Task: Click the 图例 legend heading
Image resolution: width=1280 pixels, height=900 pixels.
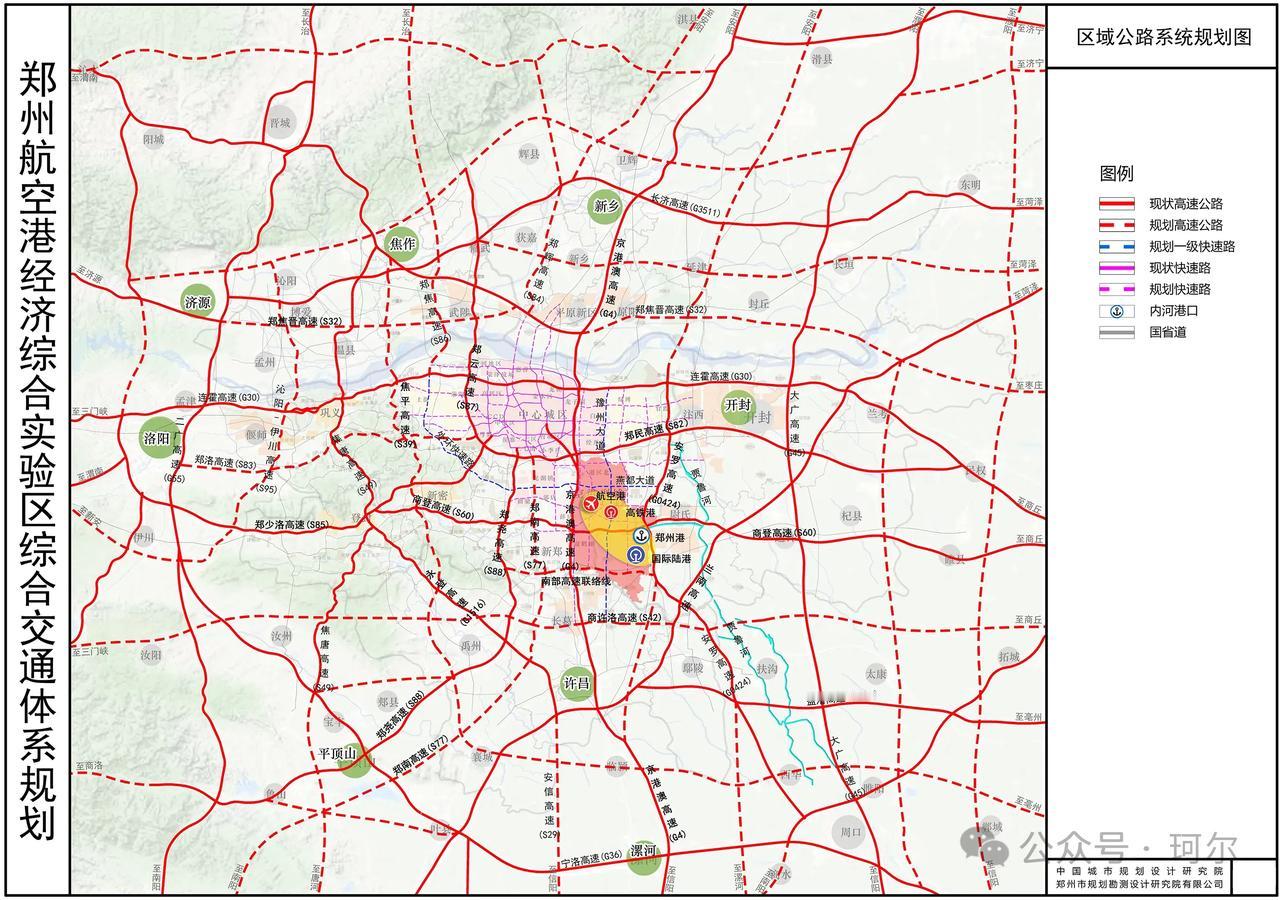Action: pyautogui.click(x=1117, y=174)
